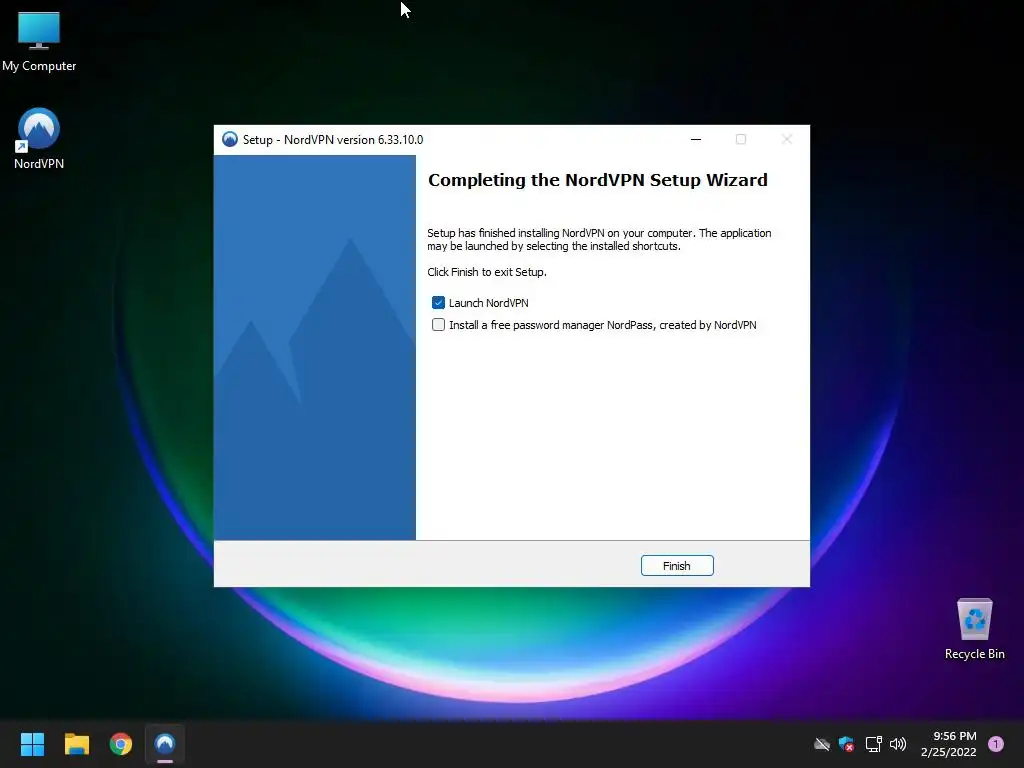The width and height of the screenshot is (1024, 768).
Task: Click the 'Setup - NordVPN version 6.33.10.0' title
Action: coord(333,140)
